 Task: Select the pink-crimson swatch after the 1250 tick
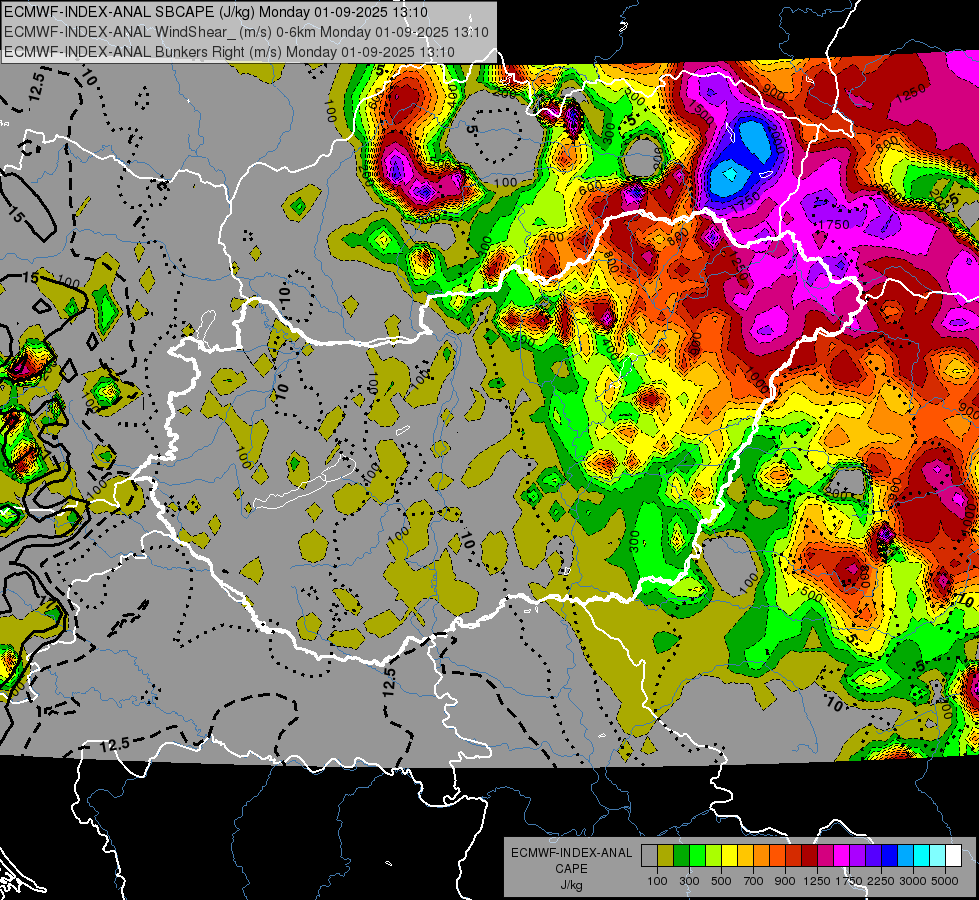[x=825, y=856]
